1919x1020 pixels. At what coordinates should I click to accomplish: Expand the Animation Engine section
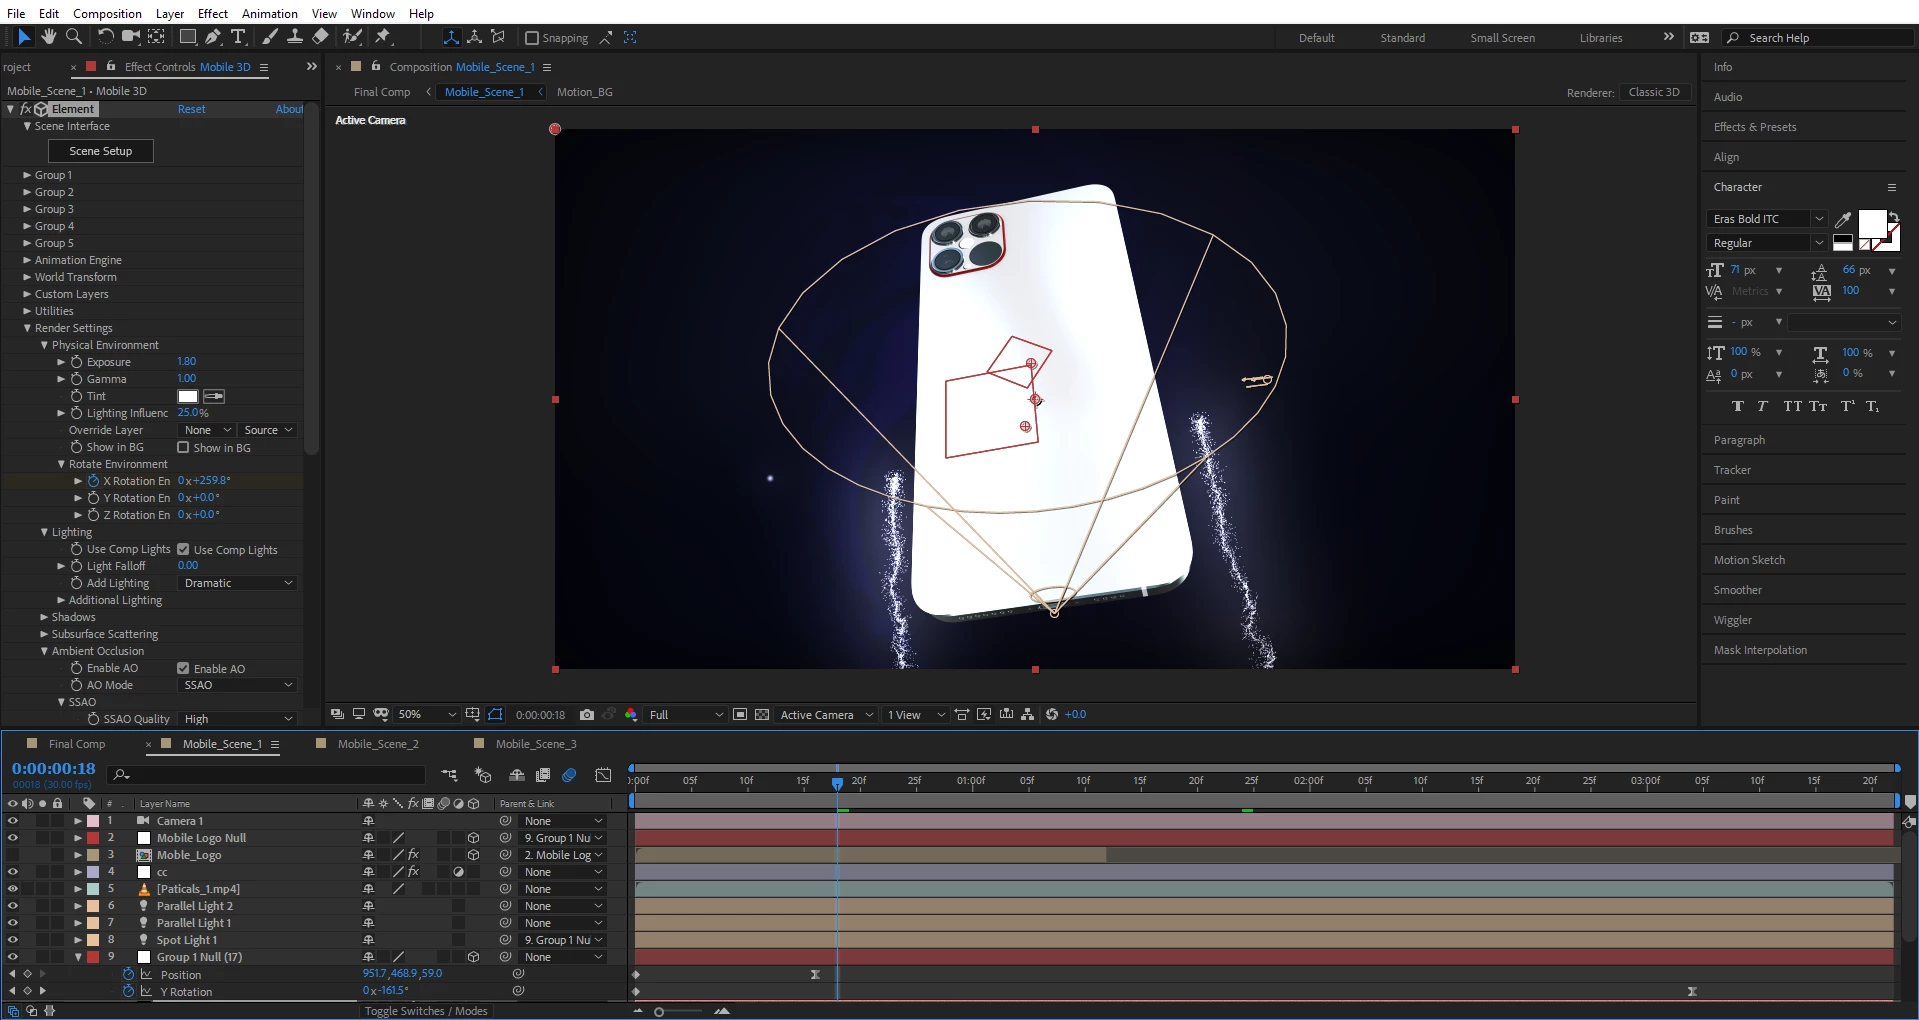(27, 260)
